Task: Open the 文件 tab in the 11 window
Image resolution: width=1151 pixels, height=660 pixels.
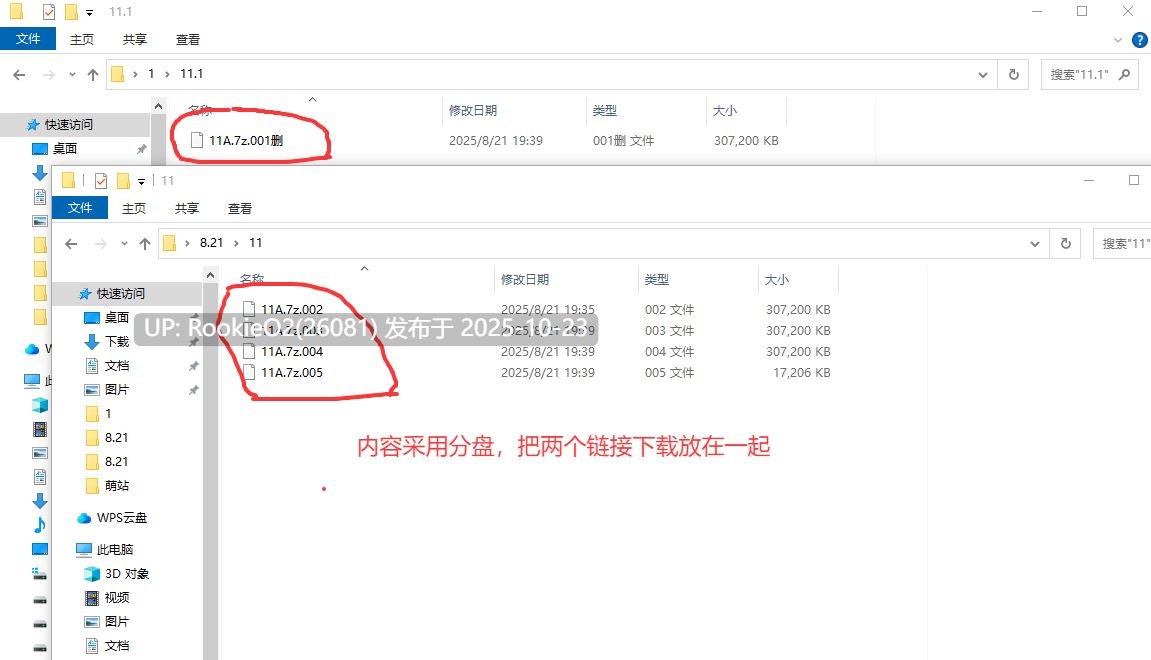Action: 80,208
